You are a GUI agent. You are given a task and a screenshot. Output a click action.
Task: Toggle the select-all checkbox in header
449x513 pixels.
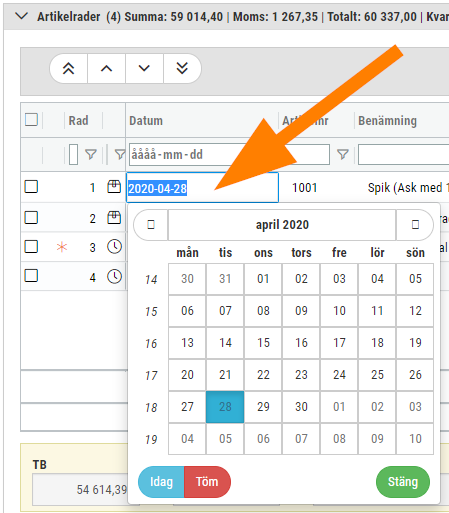[x=31, y=119]
